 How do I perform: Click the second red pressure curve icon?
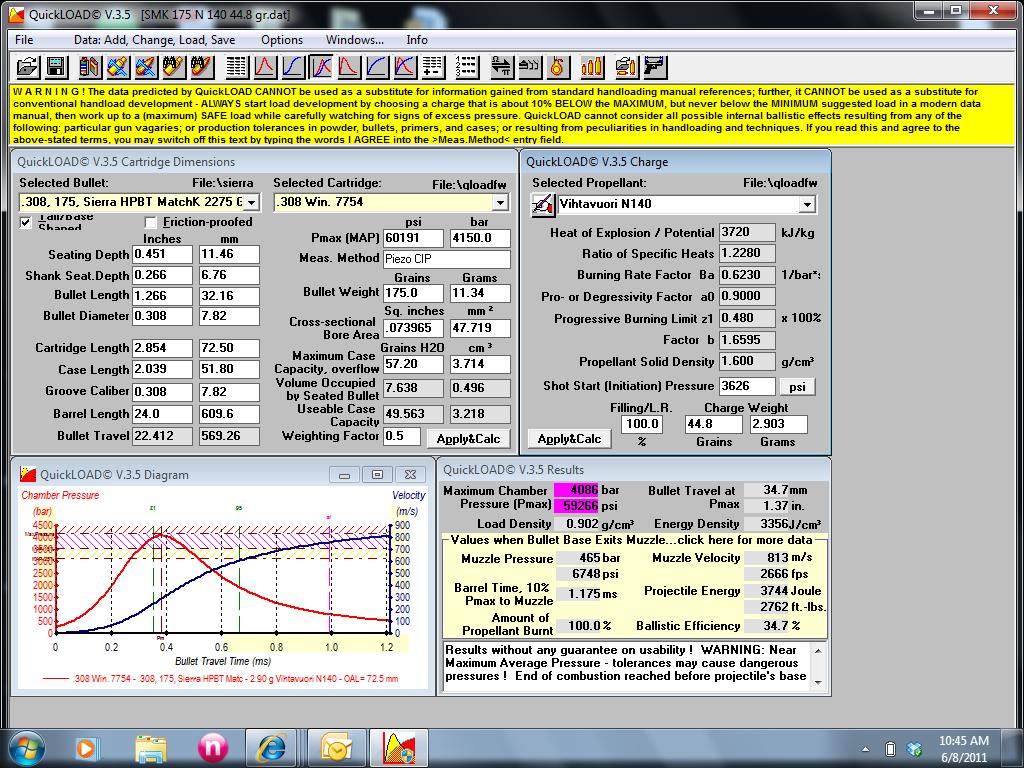click(x=349, y=67)
